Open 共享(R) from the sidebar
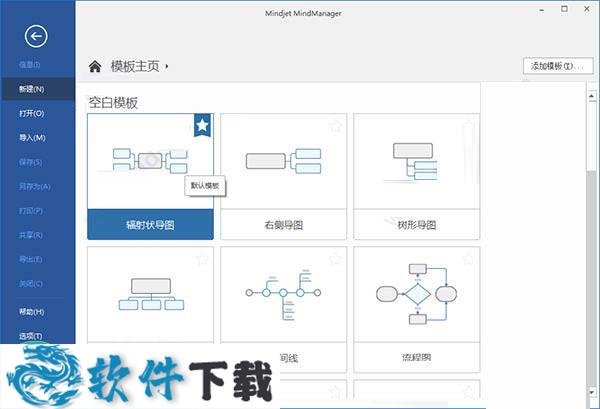Image resolution: width=600 pixels, height=409 pixels. pos(31,235)
